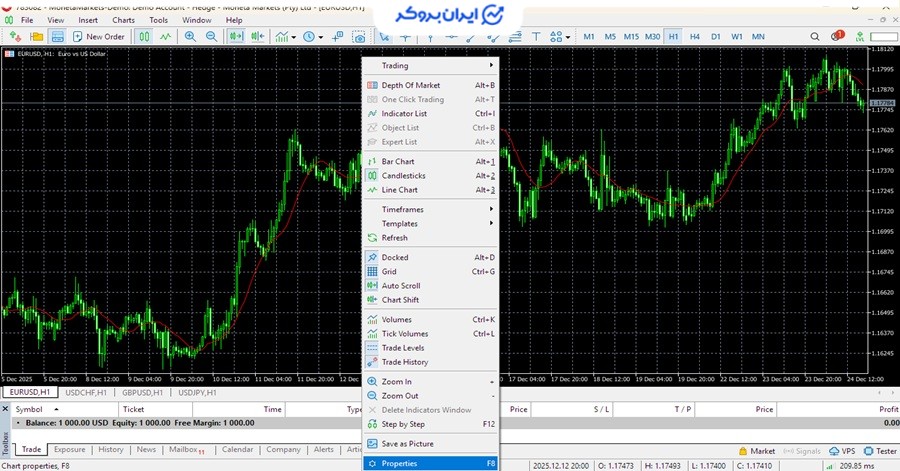Open the Charts menu in menu bar

point(123,20)
